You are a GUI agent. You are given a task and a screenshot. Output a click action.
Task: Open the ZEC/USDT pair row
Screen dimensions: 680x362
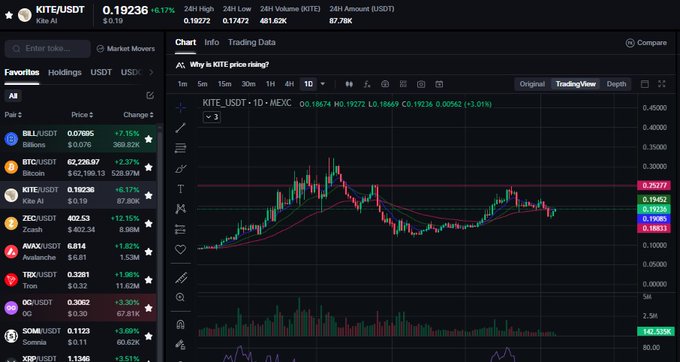tap(78, 224)
